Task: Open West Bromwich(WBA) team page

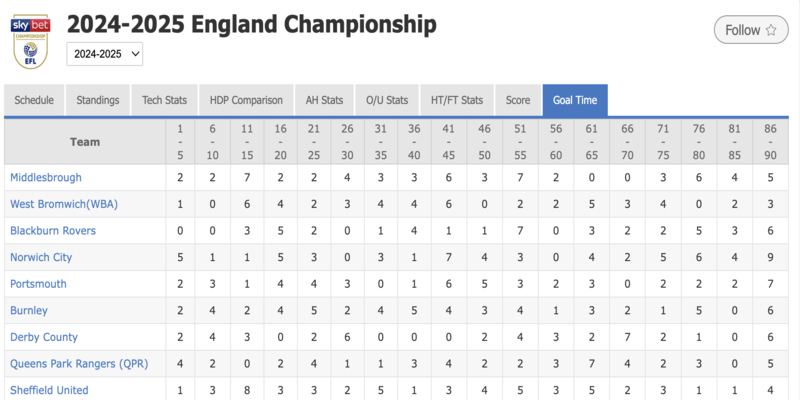Action: (64, 204)
